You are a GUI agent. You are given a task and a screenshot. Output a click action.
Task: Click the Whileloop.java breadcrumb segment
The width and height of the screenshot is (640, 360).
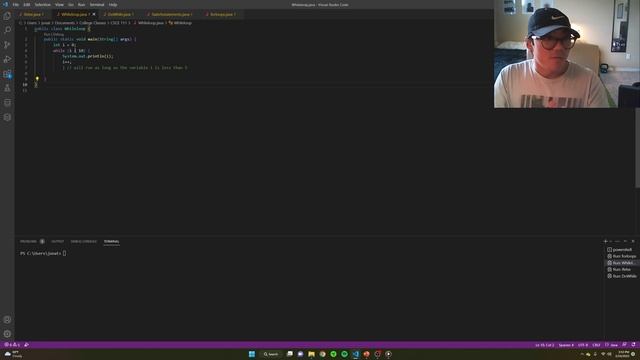(x=151, y=23)
